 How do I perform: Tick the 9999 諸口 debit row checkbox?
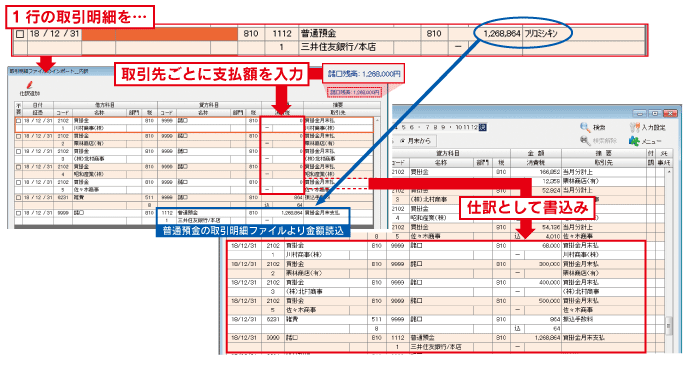pos(18,213)
